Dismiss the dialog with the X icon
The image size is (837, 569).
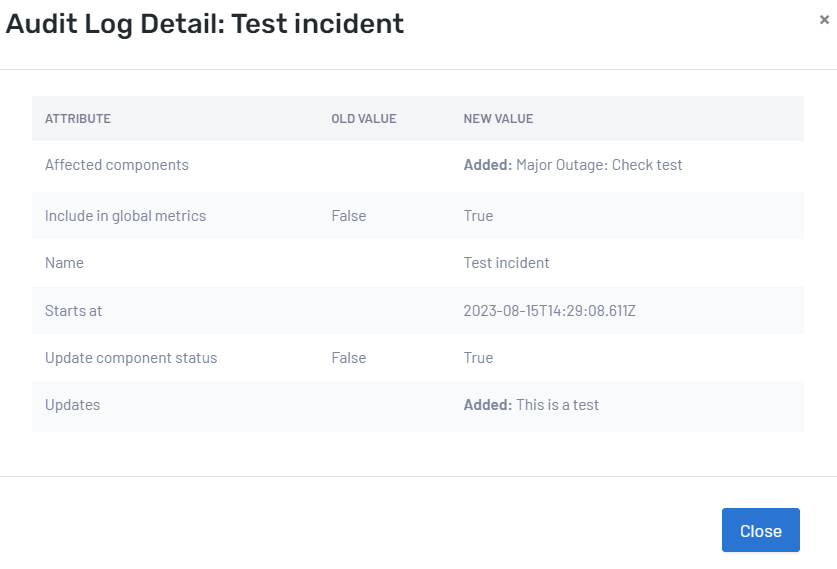click(x=824, y=19)
